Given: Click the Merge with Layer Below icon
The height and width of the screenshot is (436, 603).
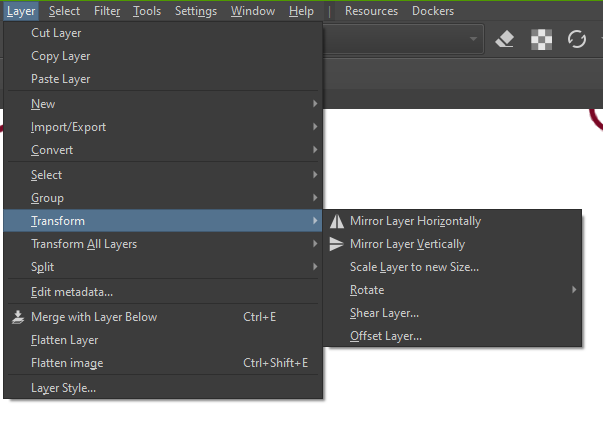Looking at the screenshot, I should pyautogui.click(x=18, y=317).
